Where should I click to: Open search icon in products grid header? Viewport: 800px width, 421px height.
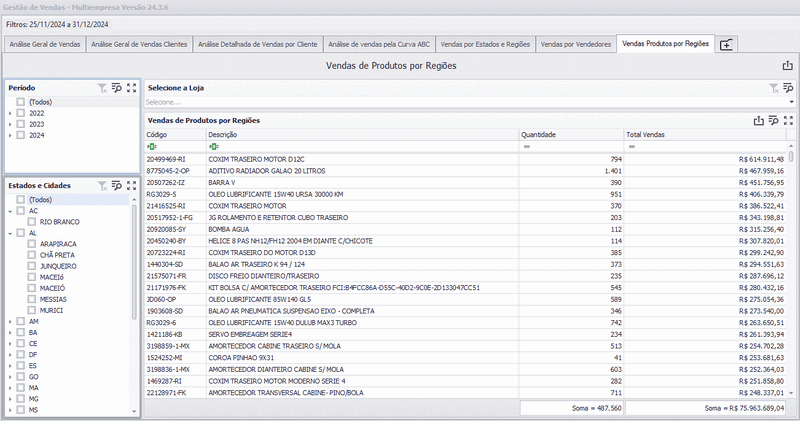click(773, 120)
